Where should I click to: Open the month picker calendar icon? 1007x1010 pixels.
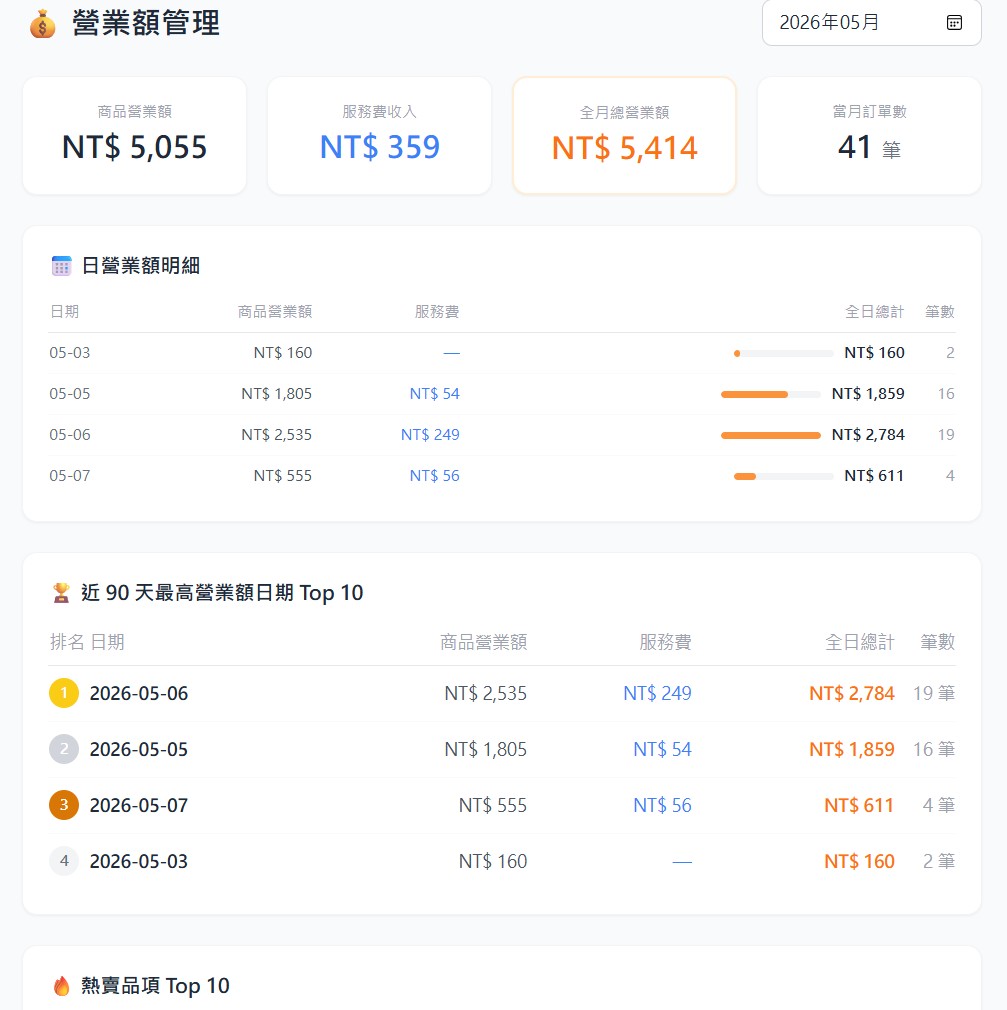pos(954,23)
